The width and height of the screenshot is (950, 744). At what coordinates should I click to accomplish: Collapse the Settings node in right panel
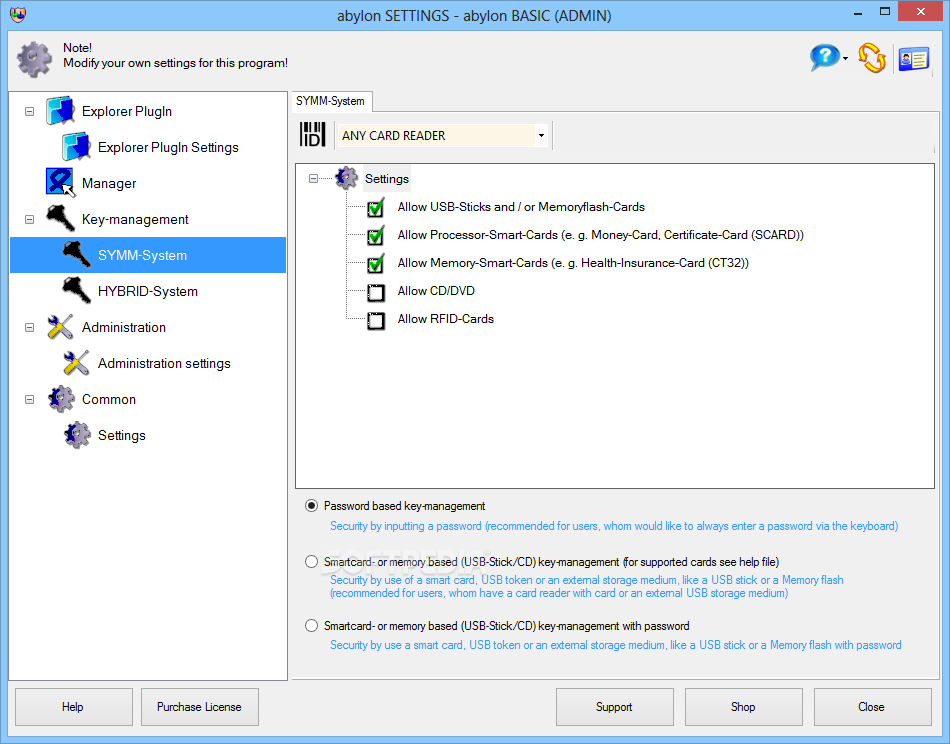313,178
